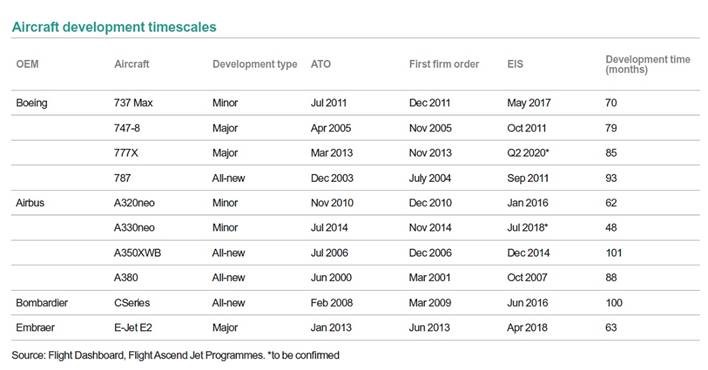
Task: Select the Development type column header
Action: pyautogui.click(x=255, y=64)
